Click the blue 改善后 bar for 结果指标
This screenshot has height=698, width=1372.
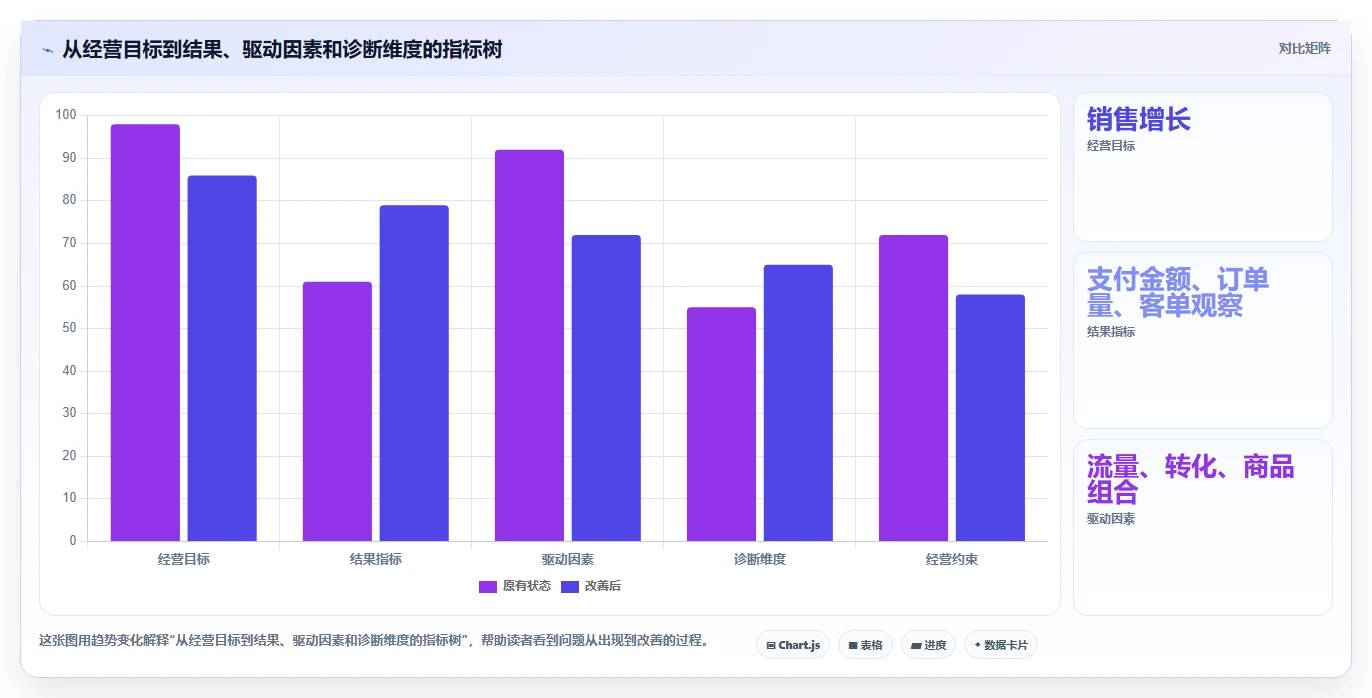click(414, 373)
